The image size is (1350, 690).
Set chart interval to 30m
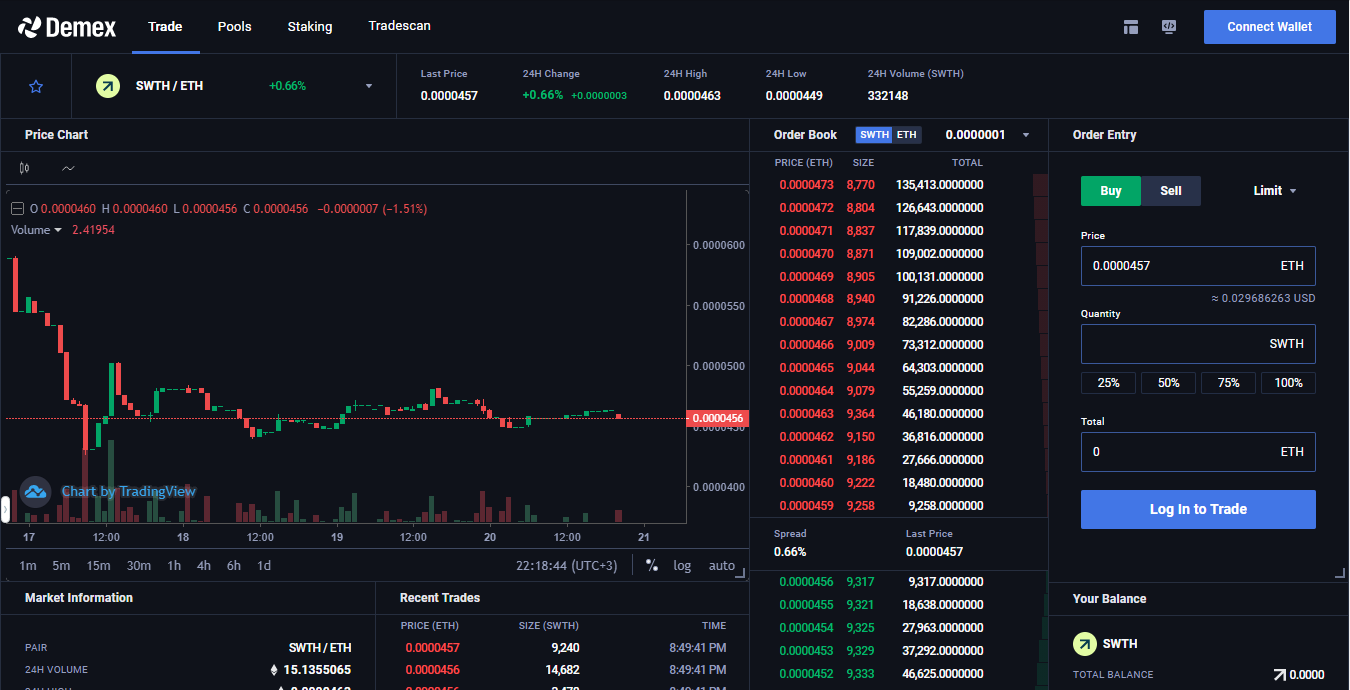point(139,566)
